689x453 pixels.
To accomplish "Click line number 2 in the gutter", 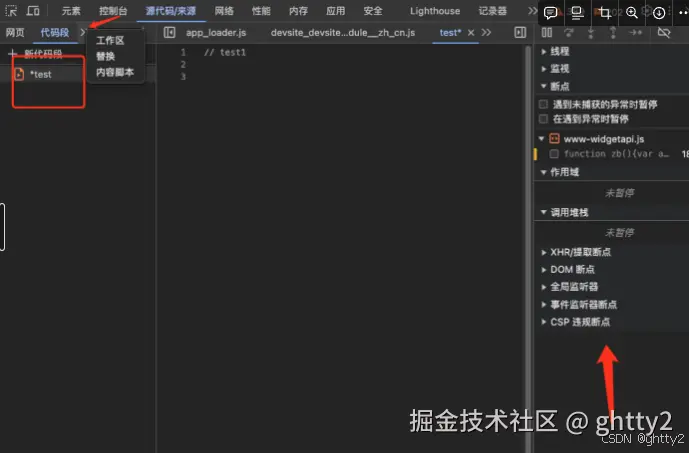I will pos(183,65).
